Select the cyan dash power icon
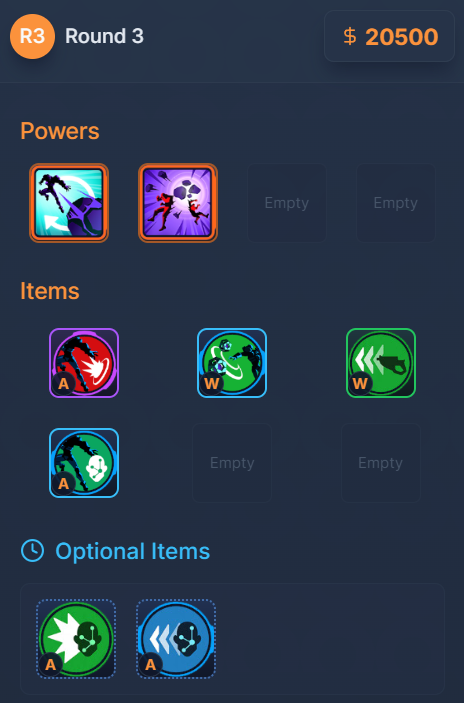464x703 pixels. [69, 203]
